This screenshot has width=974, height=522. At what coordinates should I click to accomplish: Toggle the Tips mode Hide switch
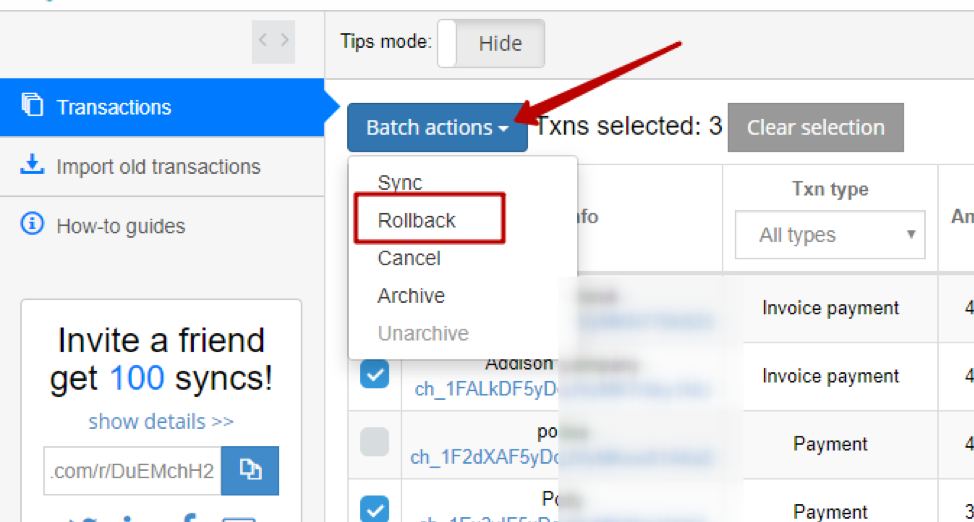coord(491,43)
